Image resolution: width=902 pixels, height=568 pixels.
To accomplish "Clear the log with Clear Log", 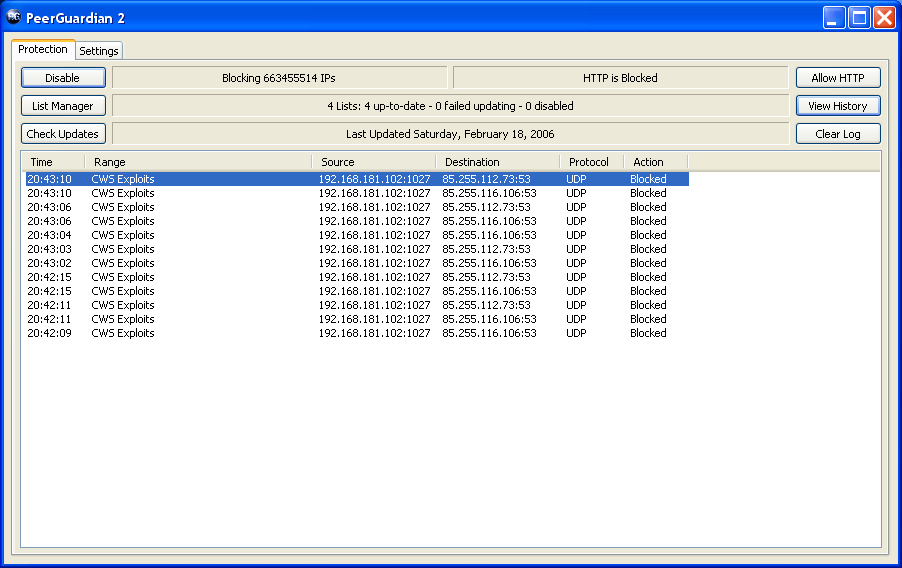I will [x=838, y=134].
